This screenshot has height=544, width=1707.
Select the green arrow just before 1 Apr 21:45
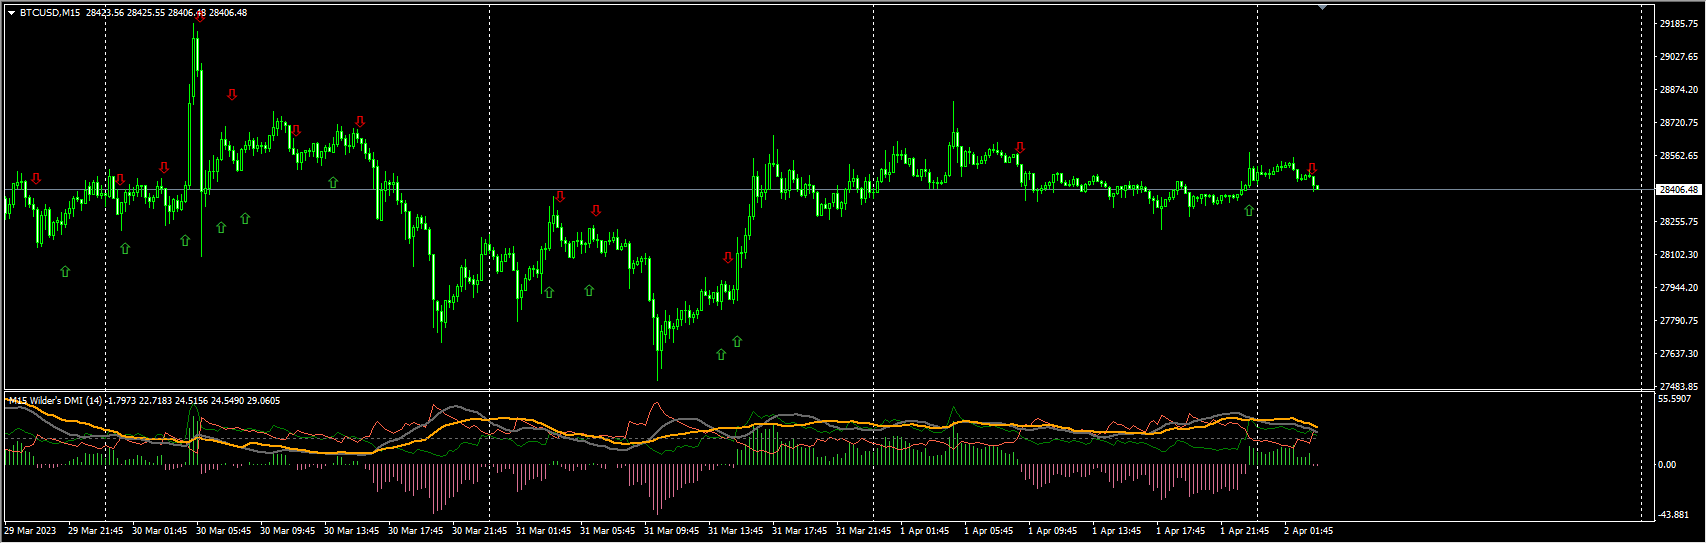coord(1248,210)
